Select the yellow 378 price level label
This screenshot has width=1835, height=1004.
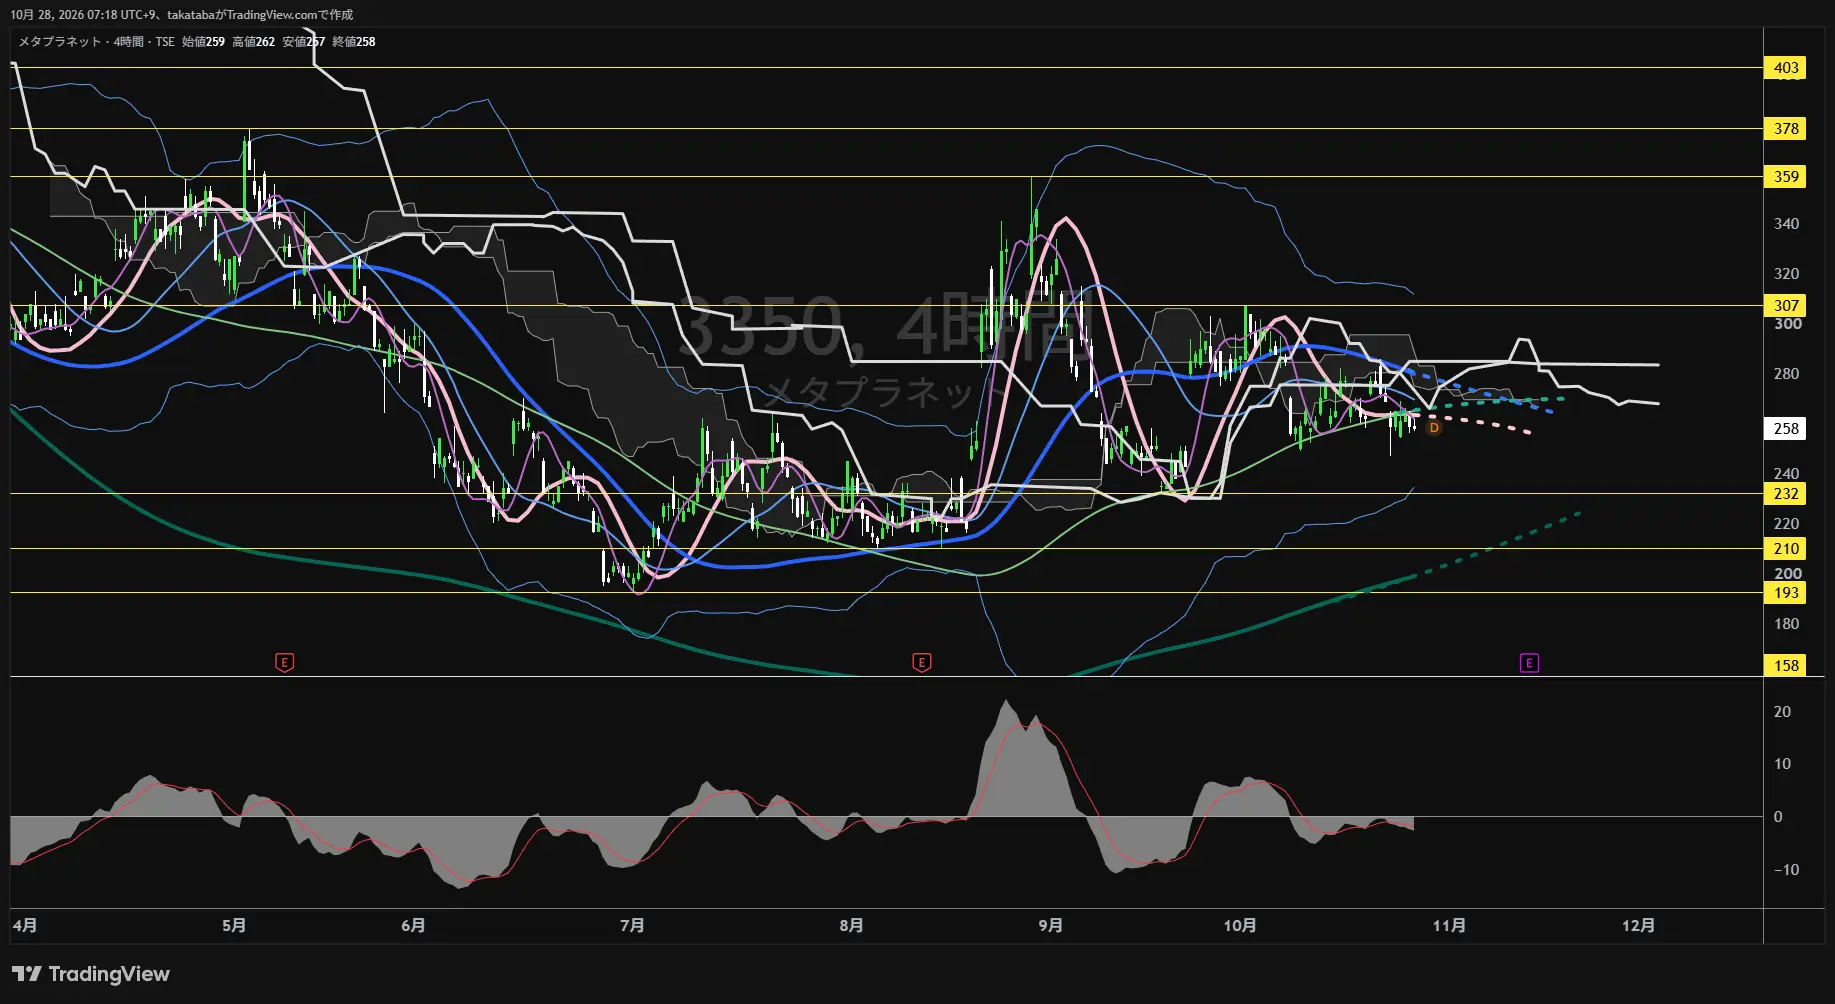click(x=1786, y=128)
